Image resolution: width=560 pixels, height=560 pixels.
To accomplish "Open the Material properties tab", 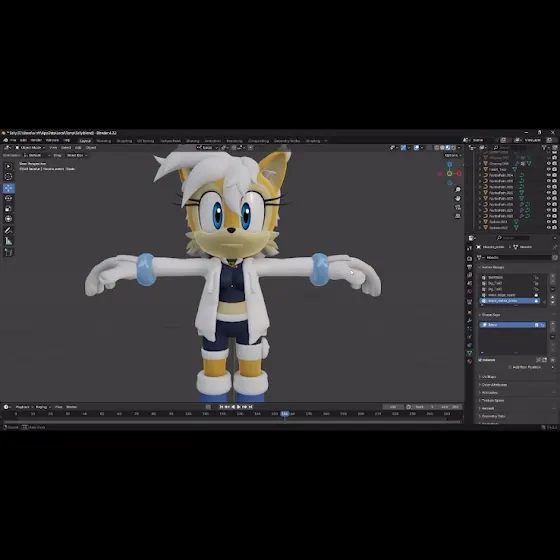I will [470, 361].
